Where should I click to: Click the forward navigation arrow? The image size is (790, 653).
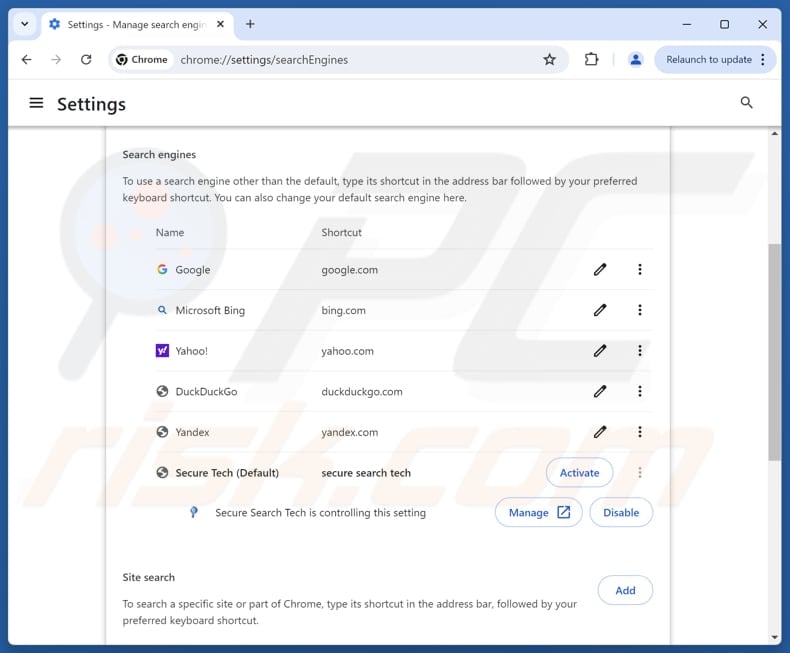[x=56, y=59]
